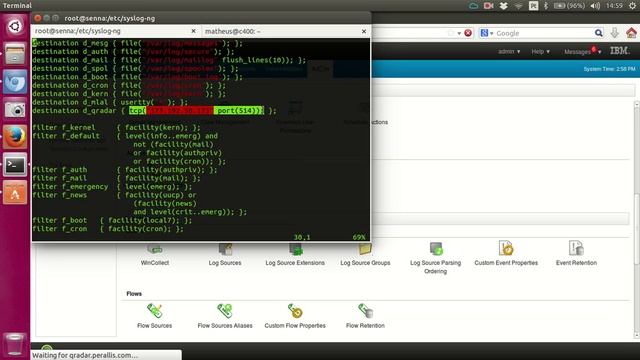Open battery indicator showing 96%
640x360 pixels.
pos(570,6)
